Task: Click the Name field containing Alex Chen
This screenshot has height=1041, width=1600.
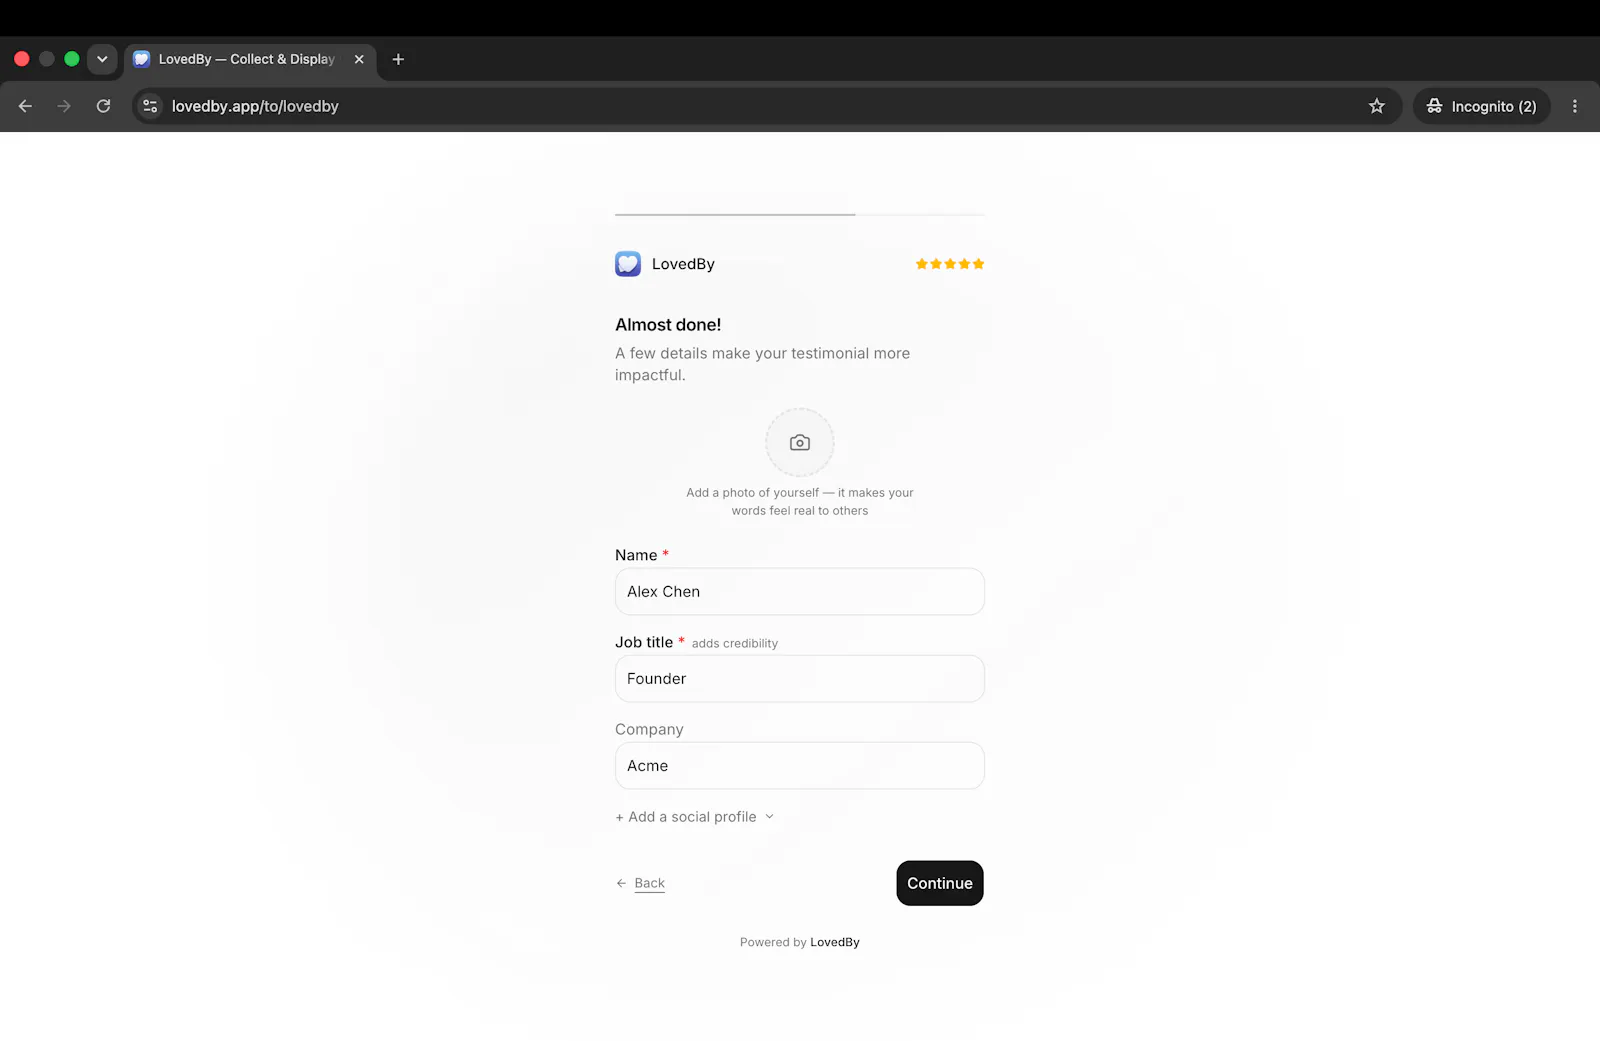Action: [800, 592]
